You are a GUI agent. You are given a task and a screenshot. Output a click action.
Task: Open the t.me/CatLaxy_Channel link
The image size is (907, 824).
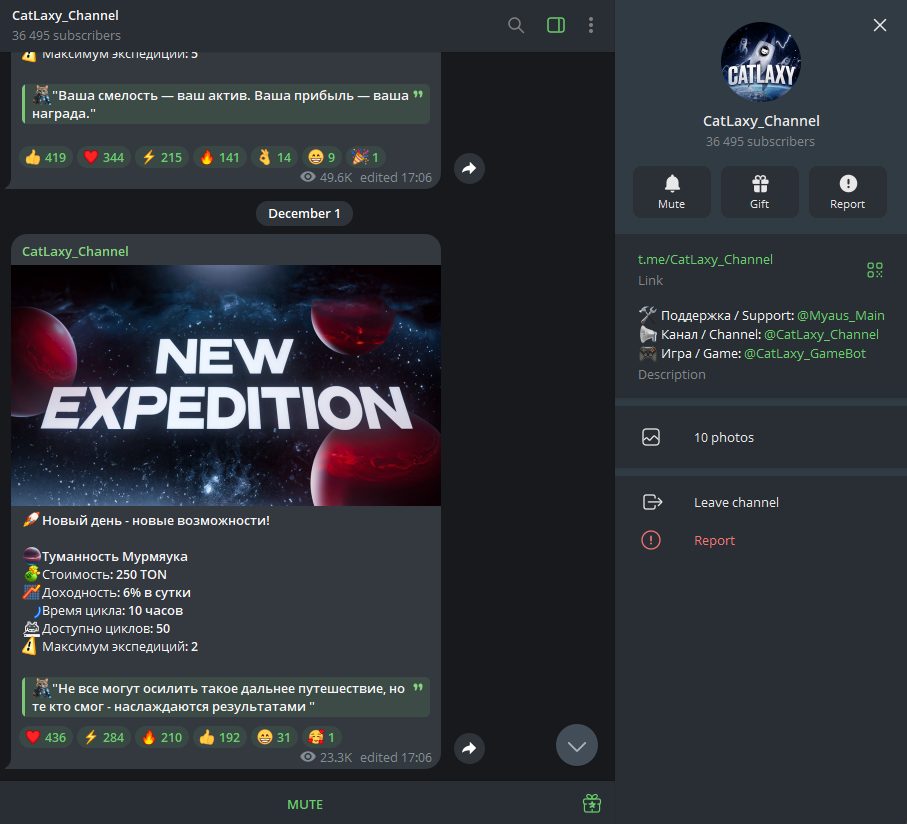(x=705, y=259)
